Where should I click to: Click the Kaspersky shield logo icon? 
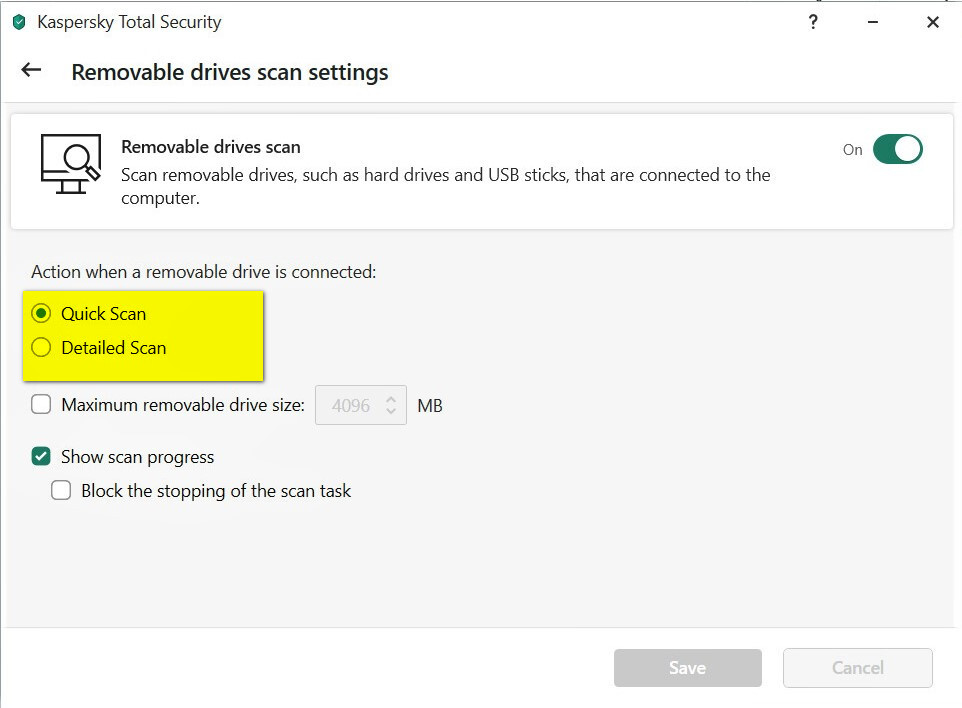[x=19, y=23]
